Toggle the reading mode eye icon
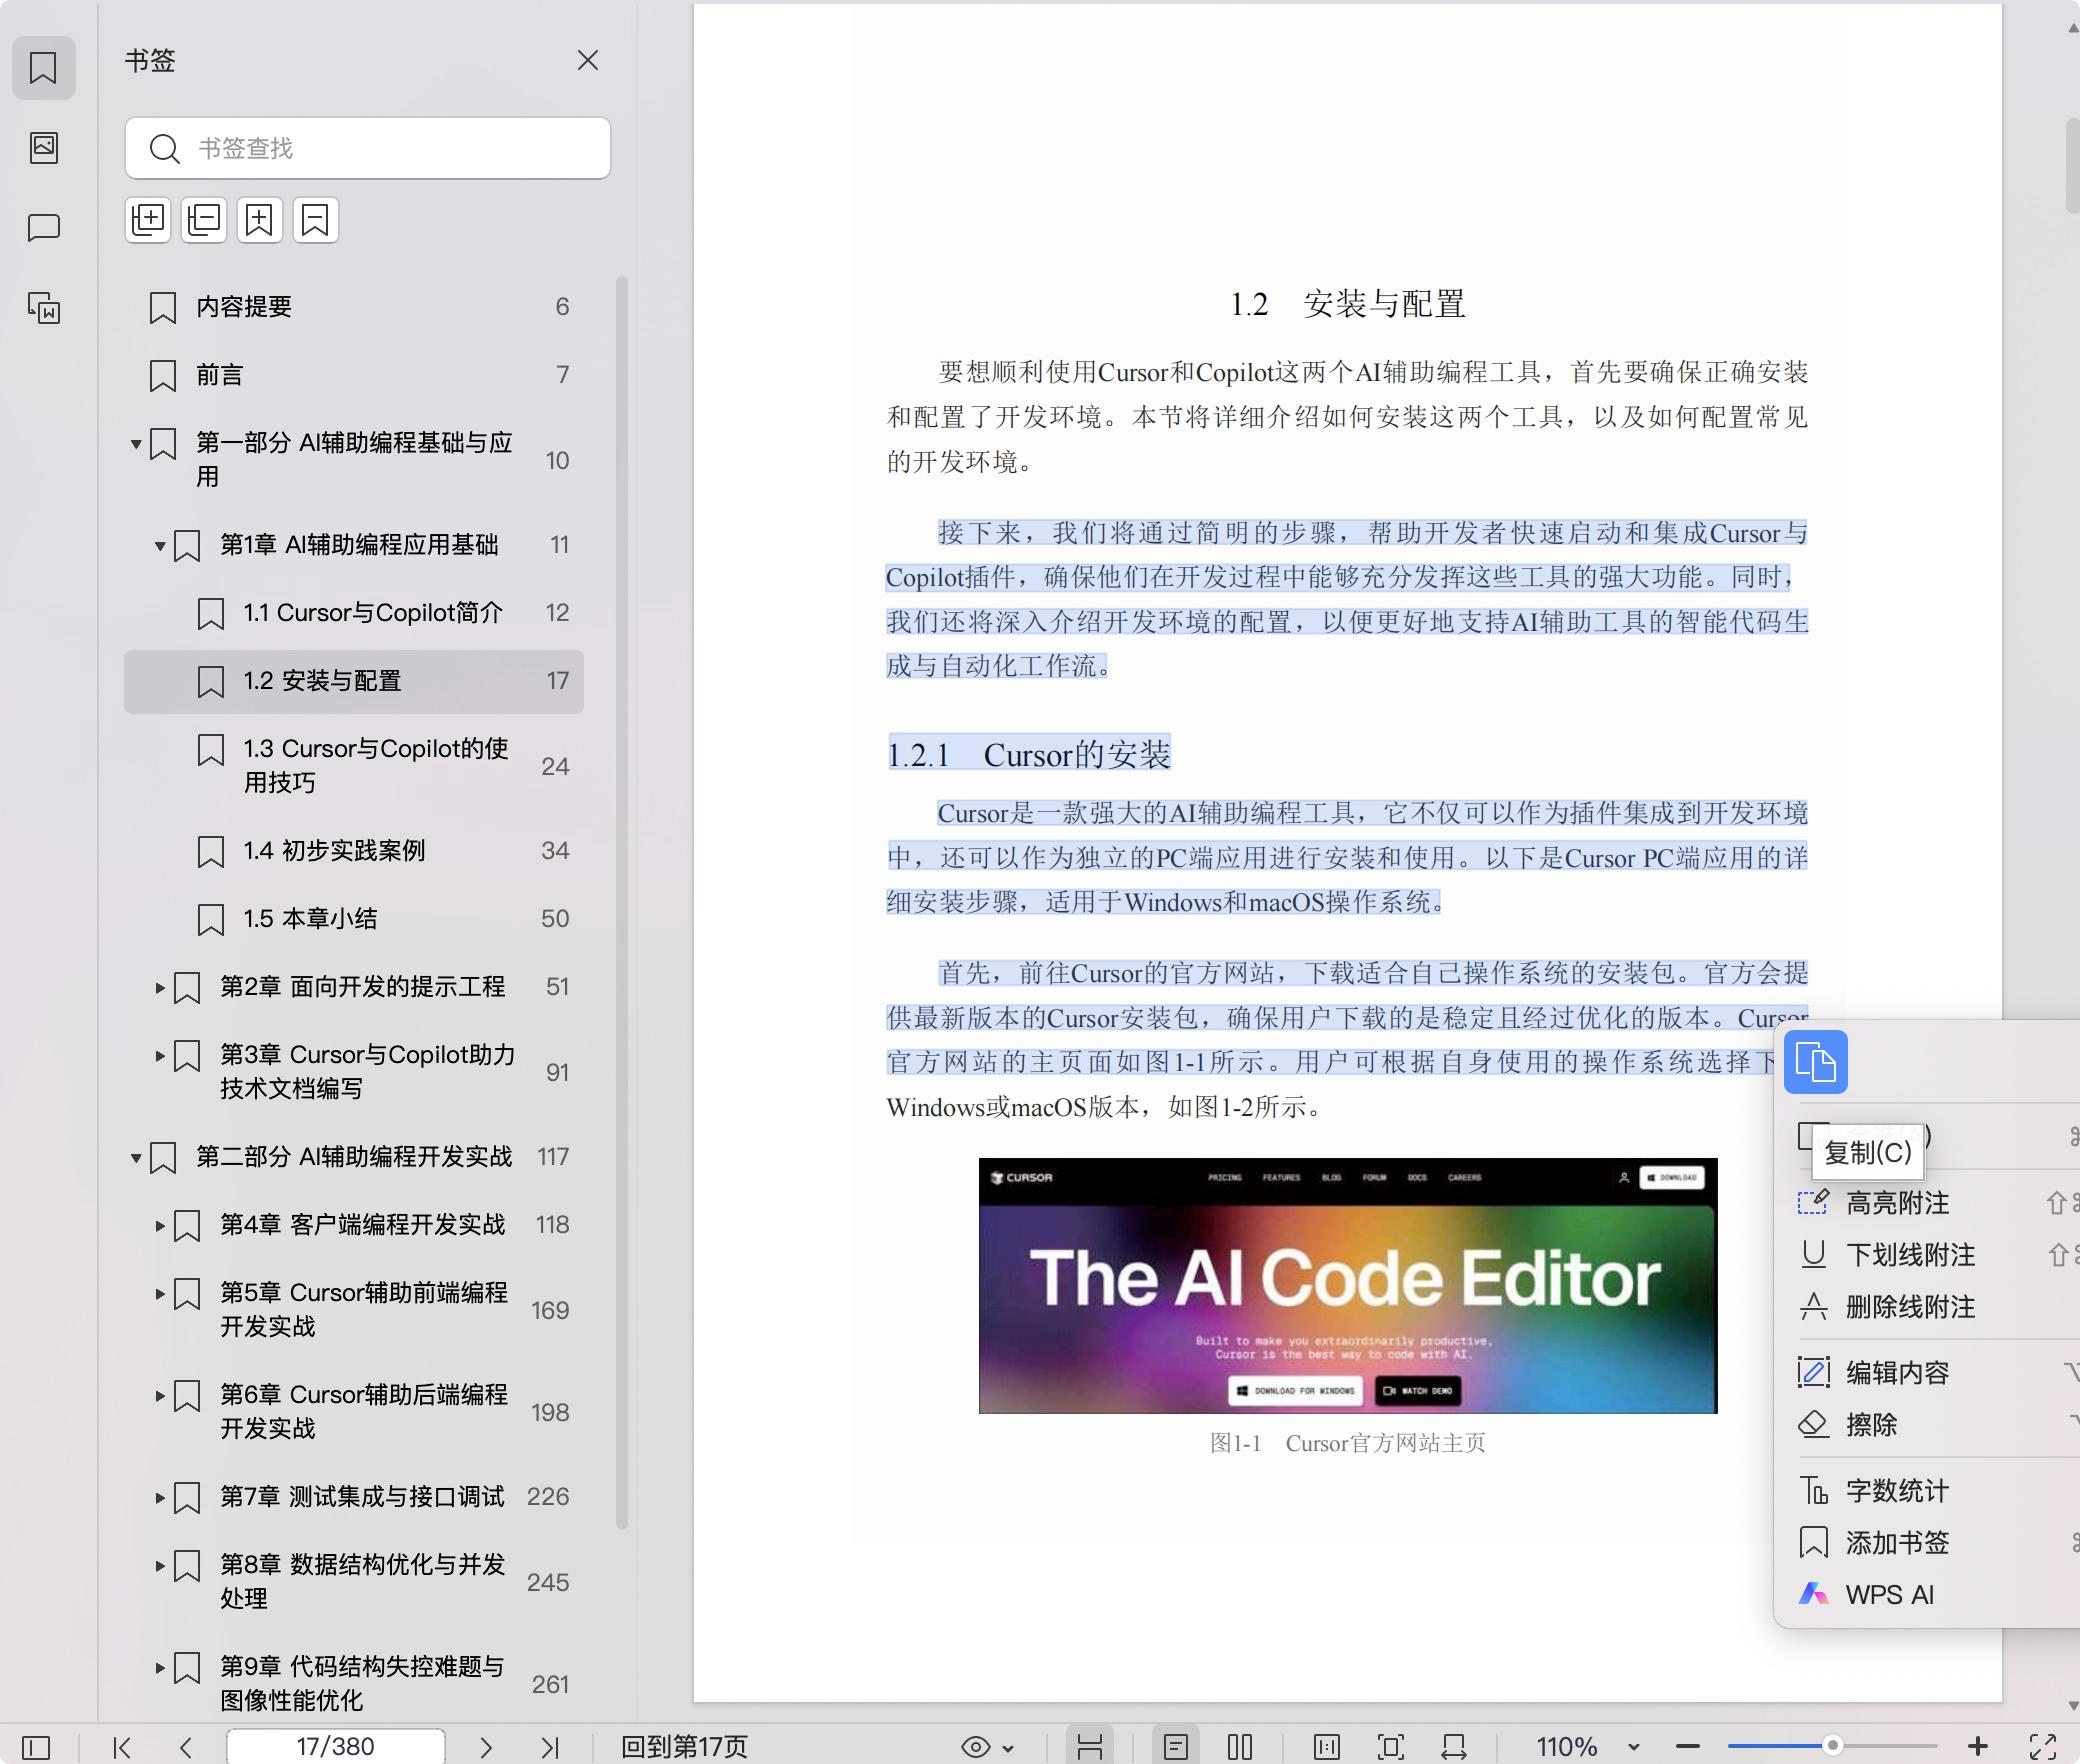Screen dimensions: 2080x1764 975,1746
